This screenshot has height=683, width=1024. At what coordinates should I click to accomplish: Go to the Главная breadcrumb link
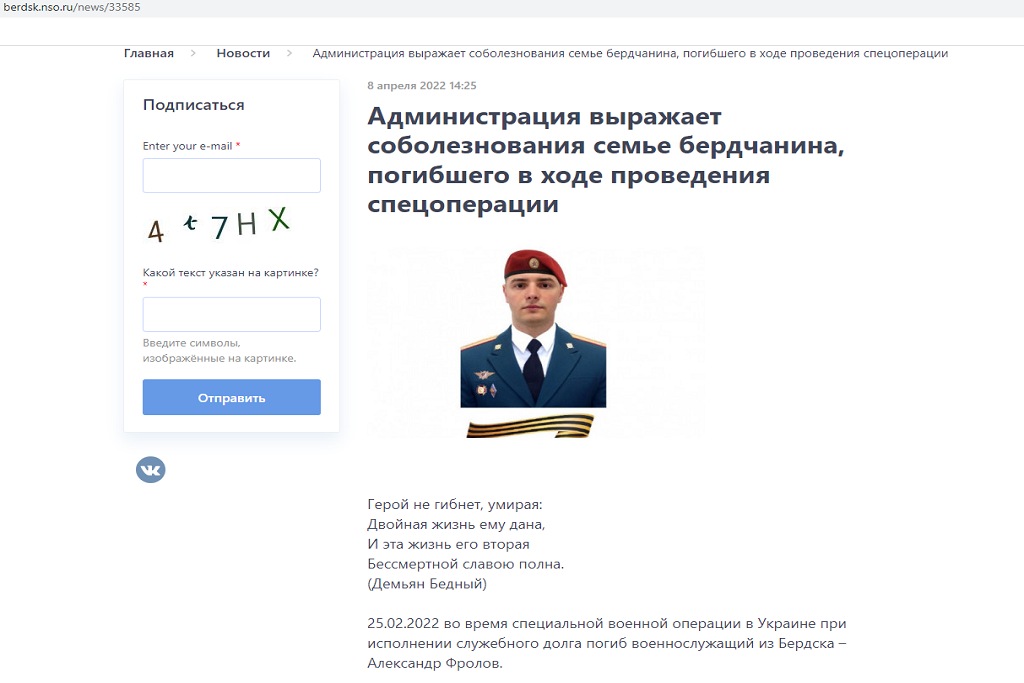[x=149, y=53]
